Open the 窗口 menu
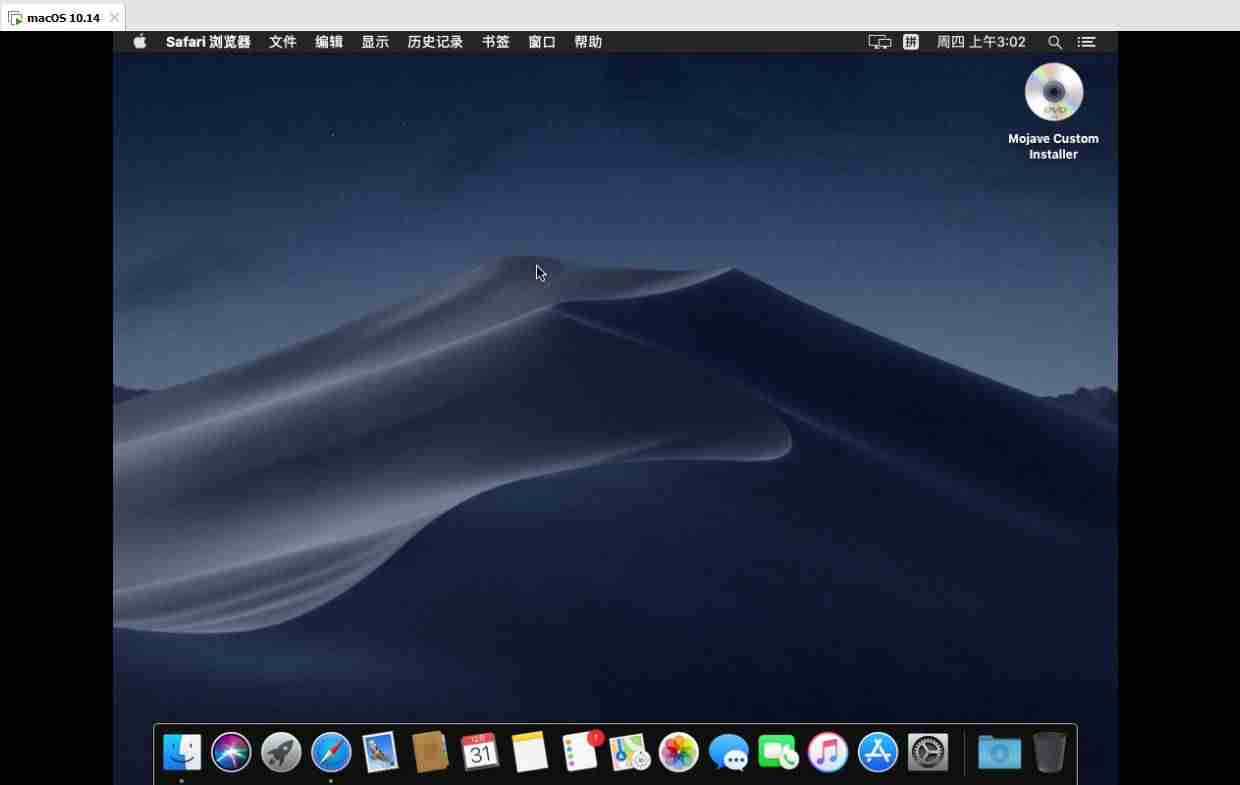The width and height of the screenshot is (1240, 785). click(x=542, y=42)
